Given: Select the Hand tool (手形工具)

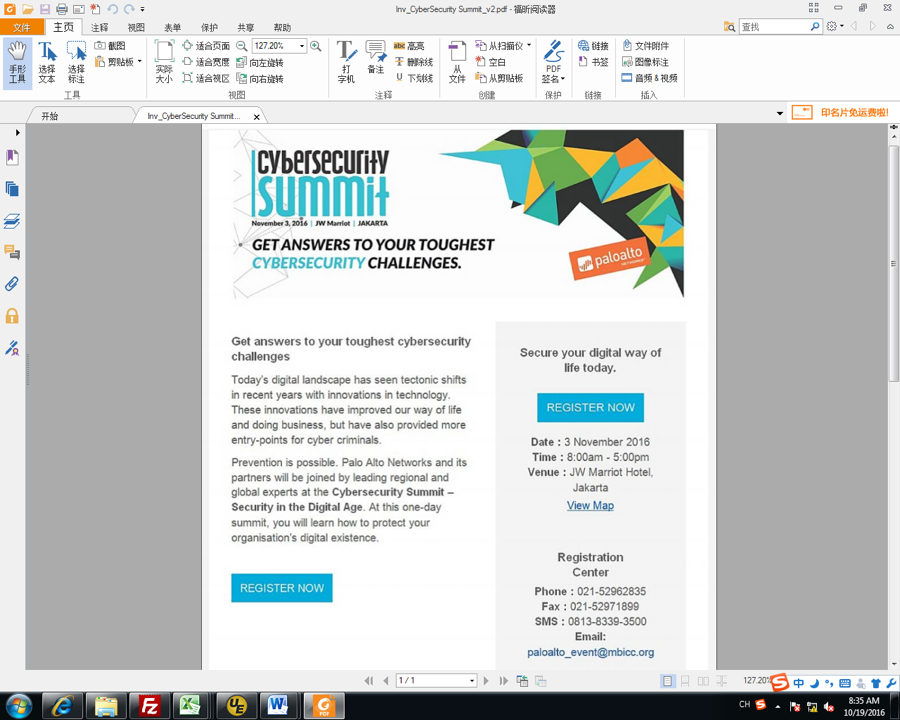Looking at the screenshot, I should coord(17,63).
